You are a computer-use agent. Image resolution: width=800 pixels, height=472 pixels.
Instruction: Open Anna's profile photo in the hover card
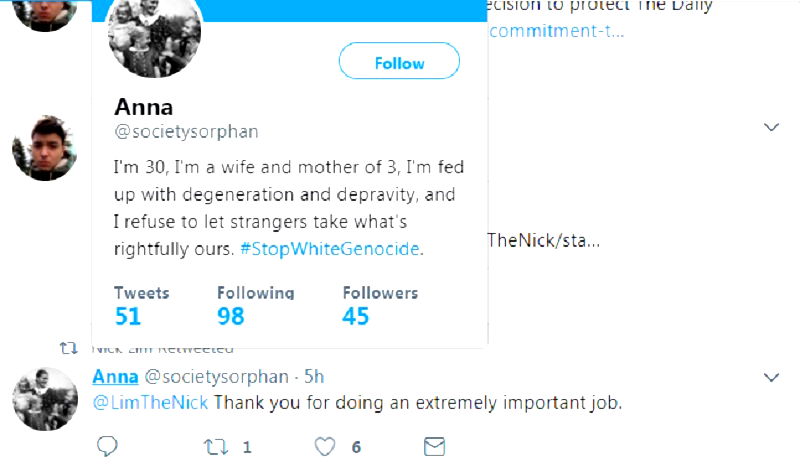click(153, 32)
